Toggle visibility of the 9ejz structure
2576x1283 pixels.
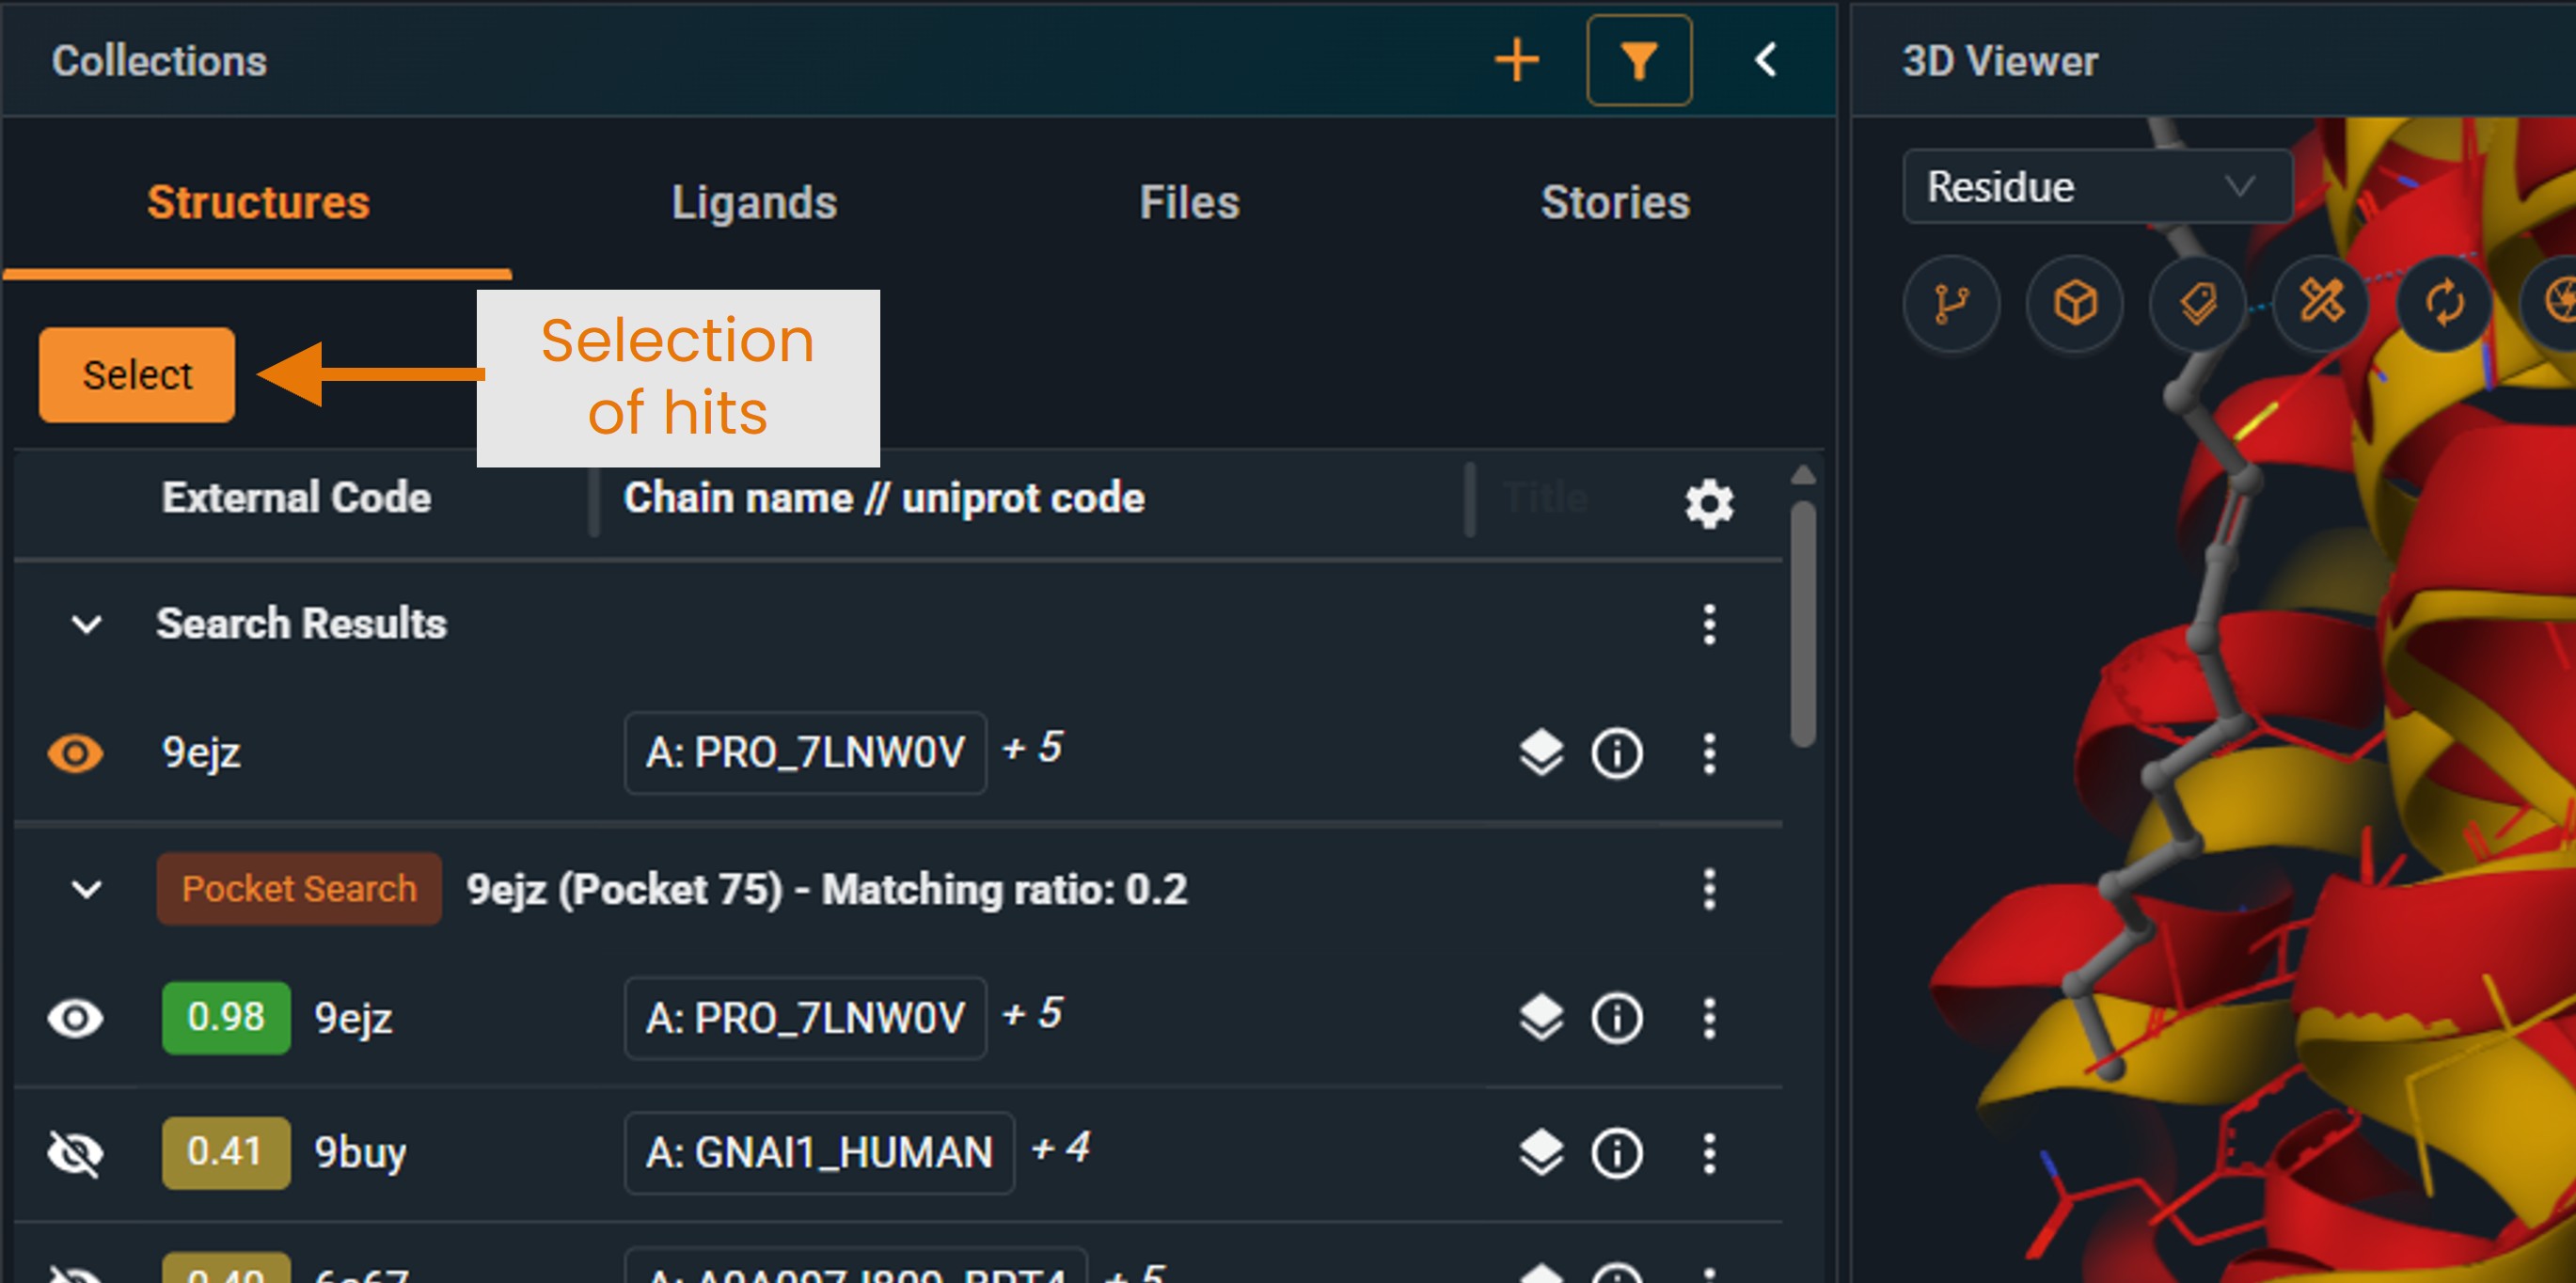click(x=75, y=753)
